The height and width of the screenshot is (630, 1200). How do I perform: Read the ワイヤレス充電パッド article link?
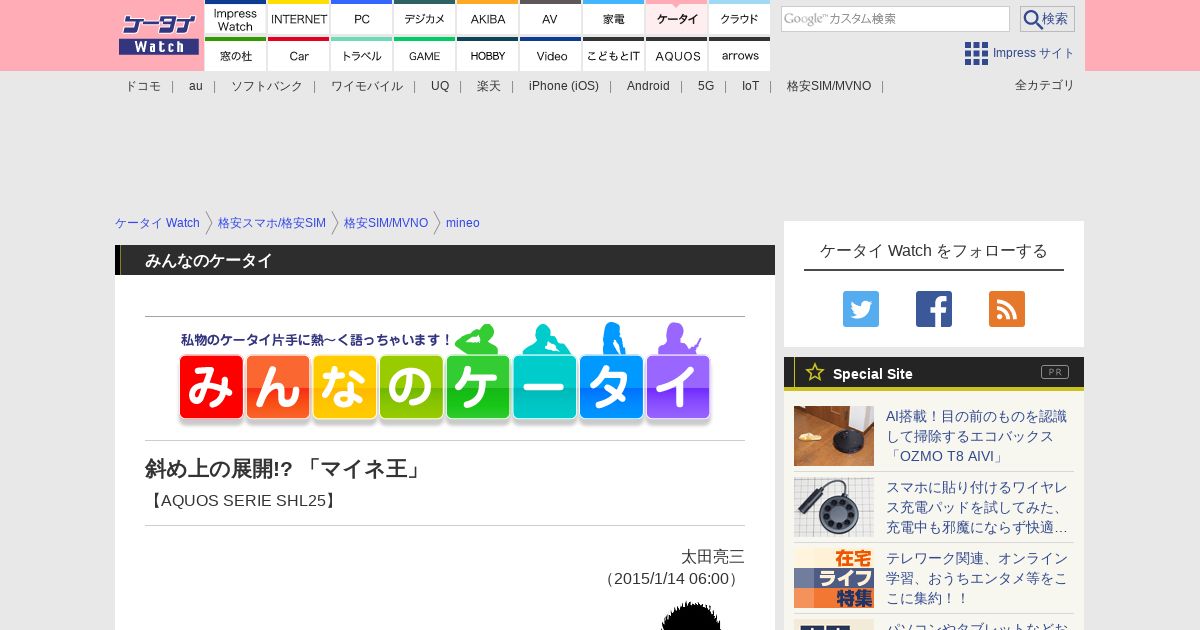click(977, 507)
